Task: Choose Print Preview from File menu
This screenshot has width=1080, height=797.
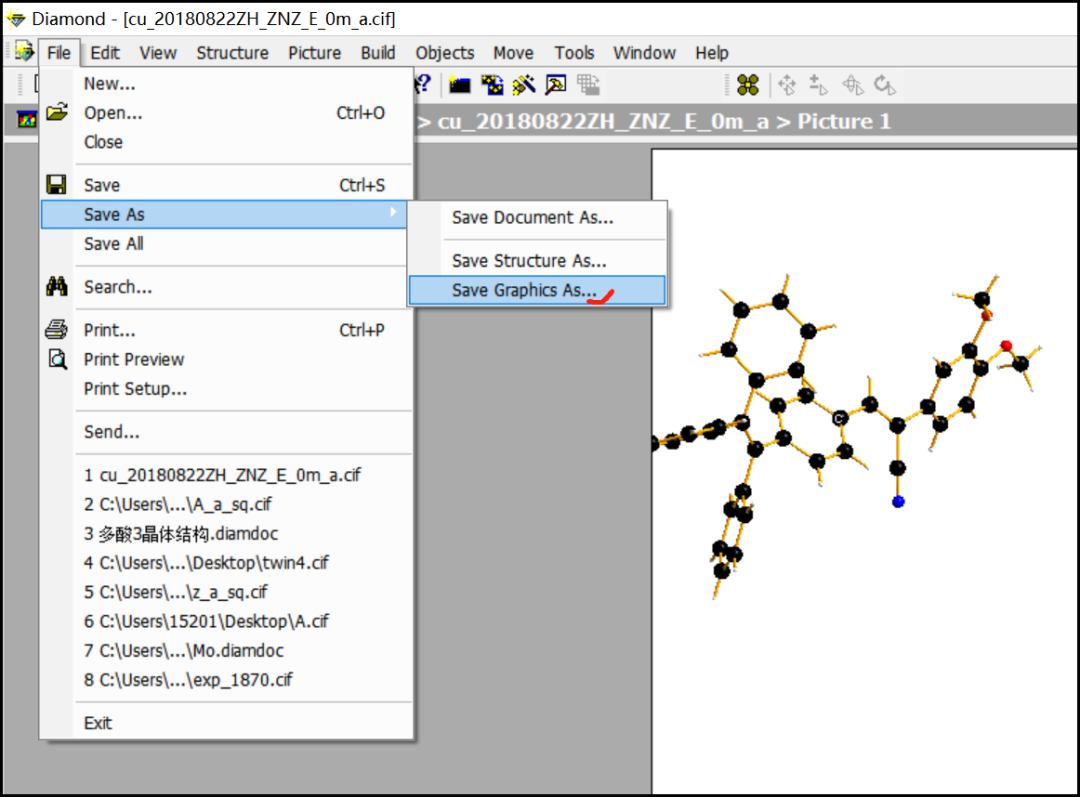Action: tap(134, 359)
